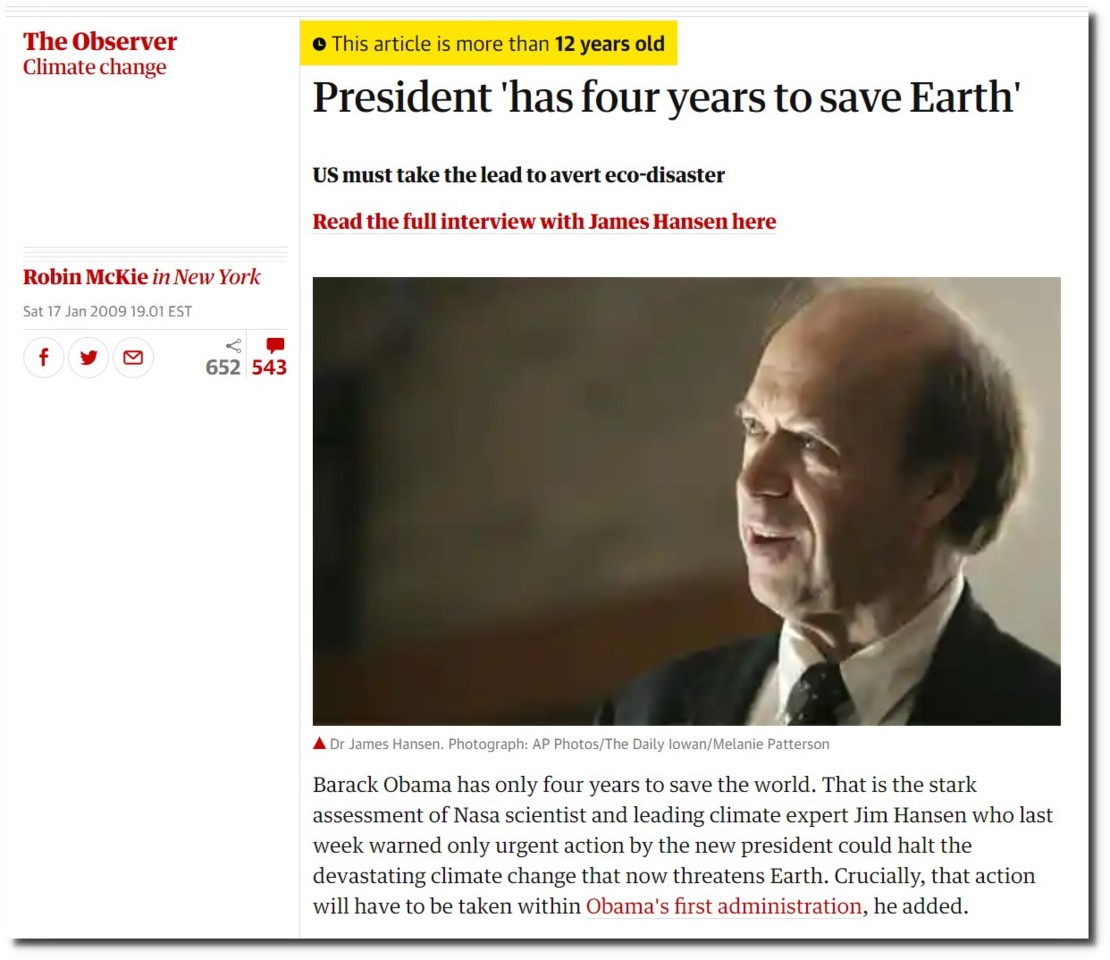The height and width of the screenshot is (960, 1110).
Task: Click the photo caption Dr James Hansen
Action: tap(580, 744)
